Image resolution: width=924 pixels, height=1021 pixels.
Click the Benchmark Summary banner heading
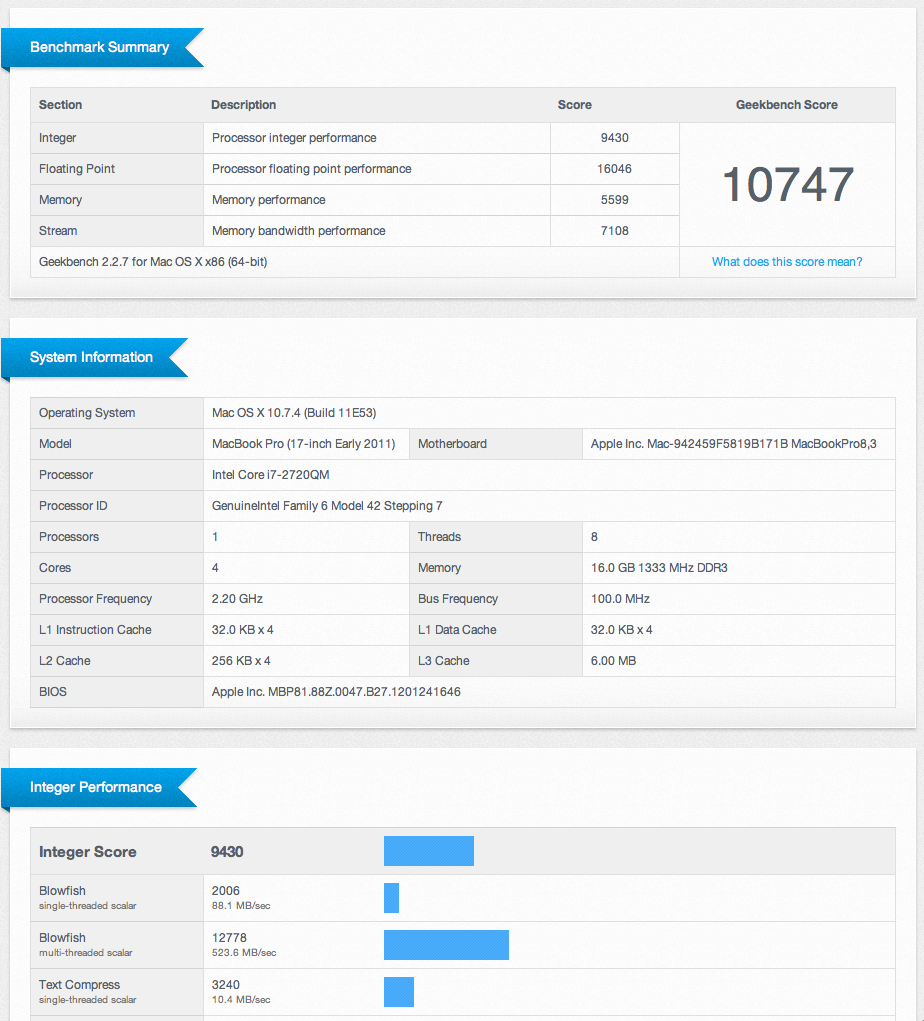(x=99, y=47)
